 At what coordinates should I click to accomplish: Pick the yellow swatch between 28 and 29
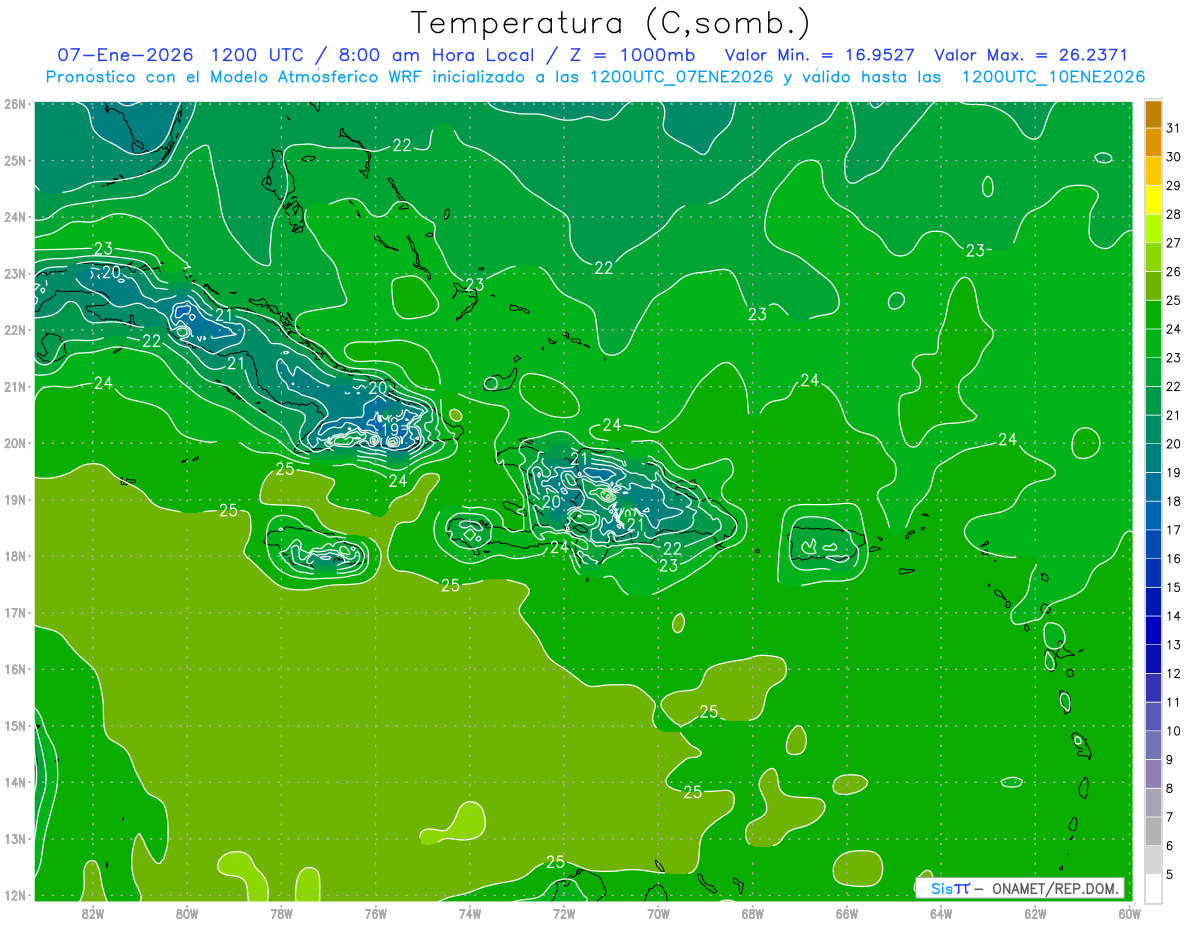(x=1153, y=201)
